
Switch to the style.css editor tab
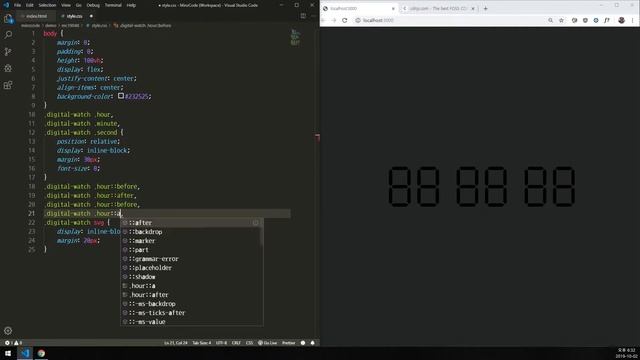pyautogui.click(x=75, y=16)
